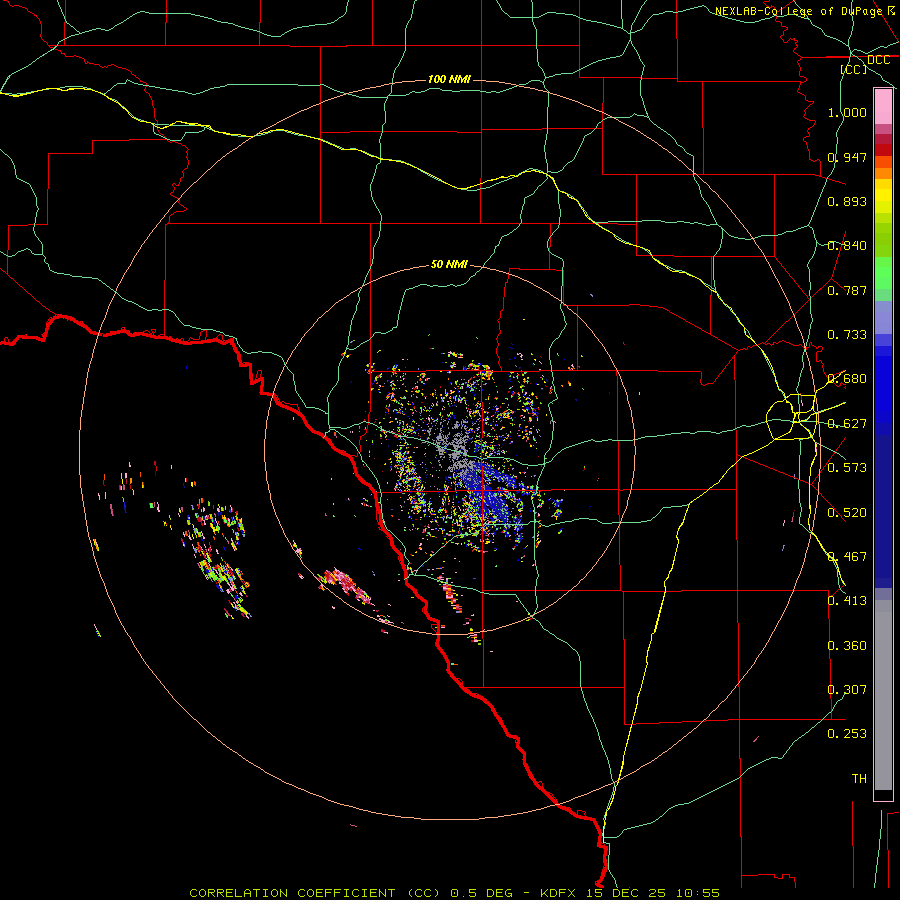Viewport: 900px width, 900px height.
Task: Select the 0.573 scale label
Action: pos(847,468)
